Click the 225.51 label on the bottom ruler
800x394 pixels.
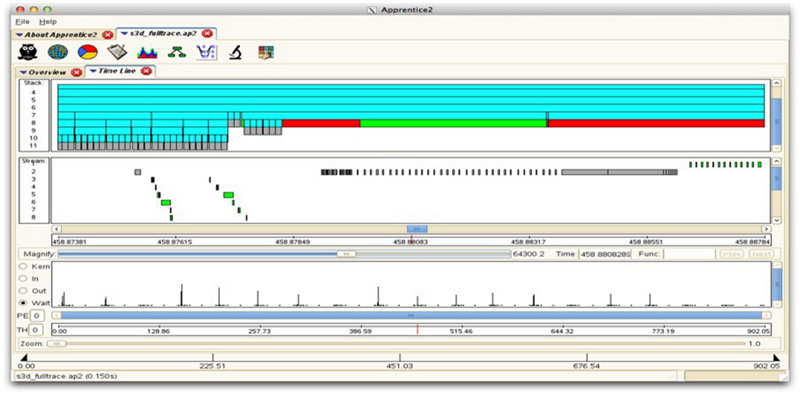pos(213,366)
